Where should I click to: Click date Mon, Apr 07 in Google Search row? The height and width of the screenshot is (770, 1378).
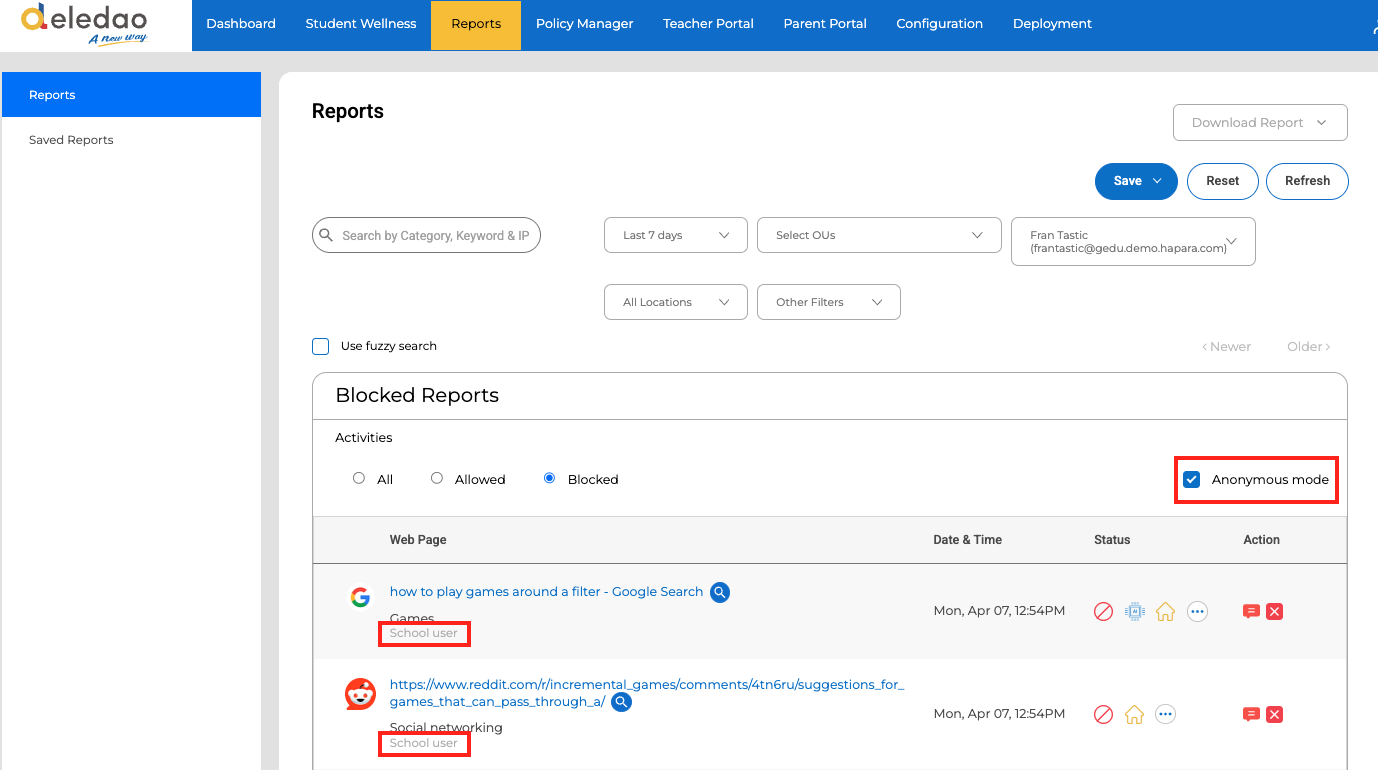[x=999, y=611]
